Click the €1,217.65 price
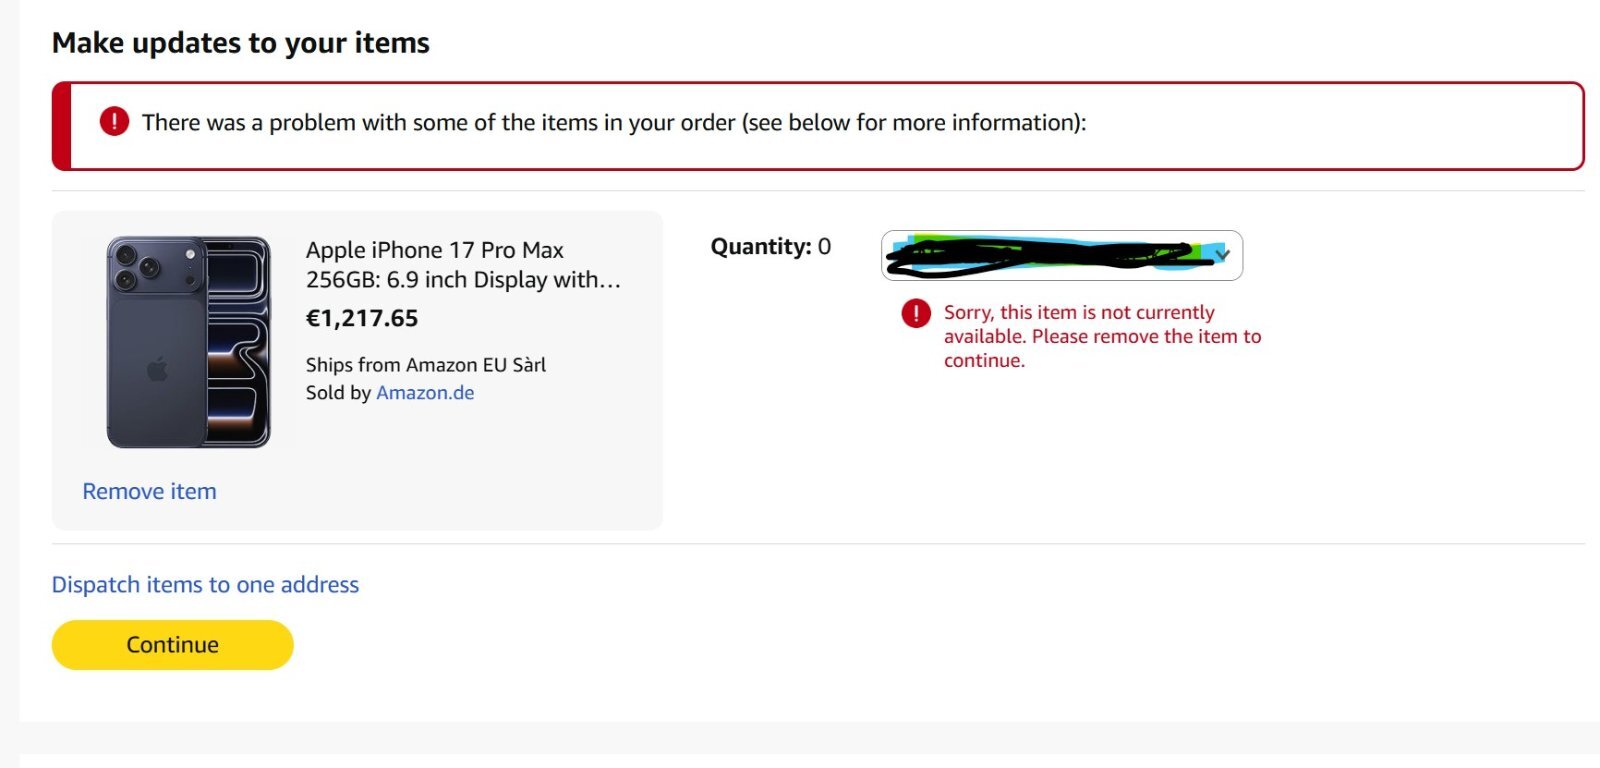 click(x=362, y=318)
